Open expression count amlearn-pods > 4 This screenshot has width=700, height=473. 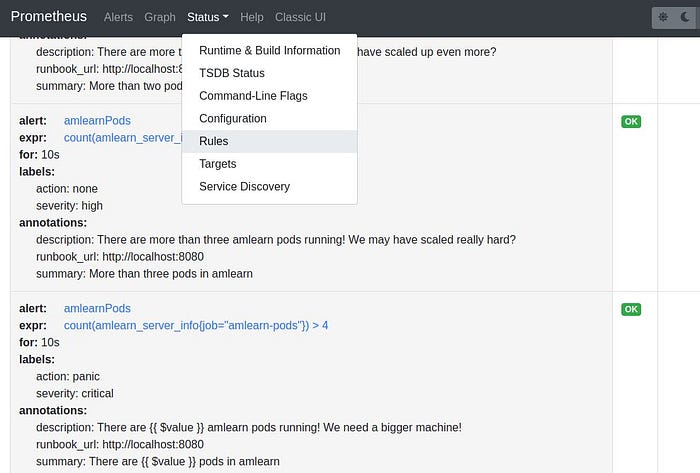(196, 326)
